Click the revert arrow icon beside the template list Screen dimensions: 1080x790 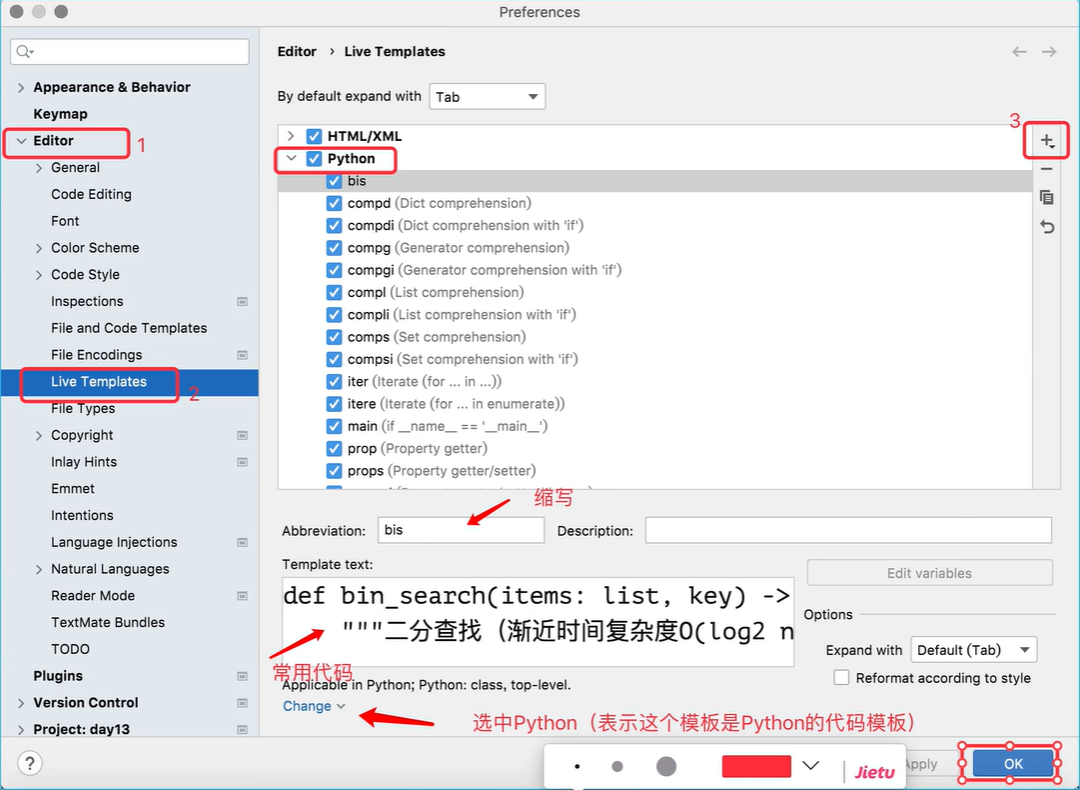point(1046,227)
